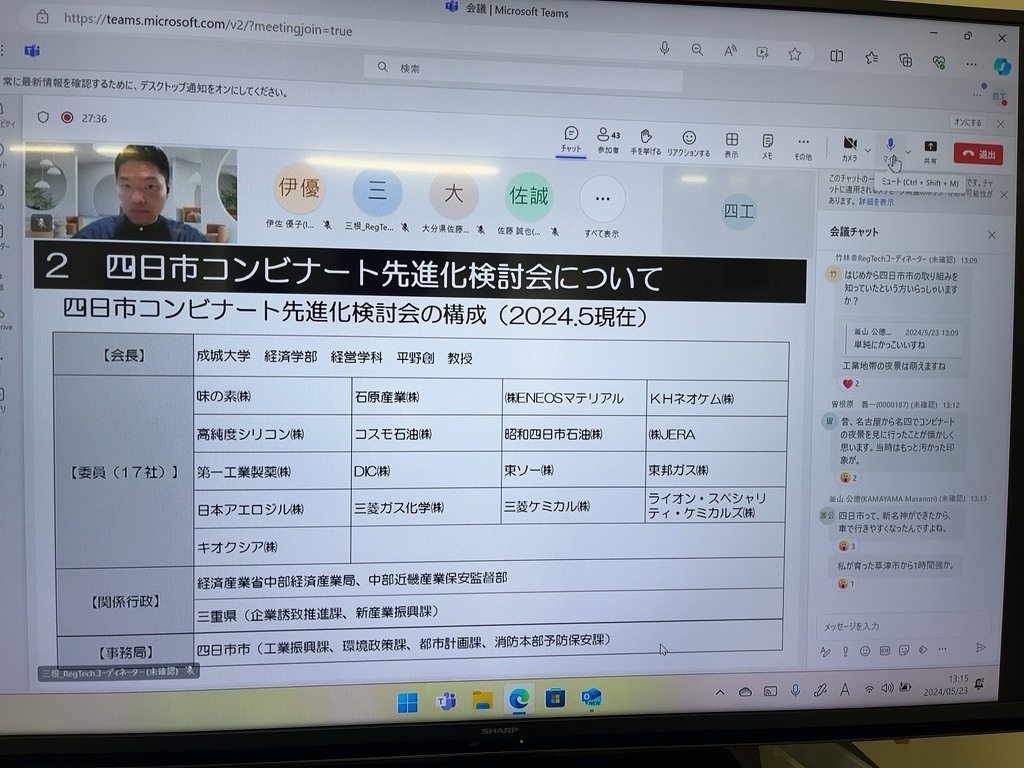The width and height of the screenshot is (1024, 768).
Task: Click the heart reaction with count 2
Action: coord(851,383)
